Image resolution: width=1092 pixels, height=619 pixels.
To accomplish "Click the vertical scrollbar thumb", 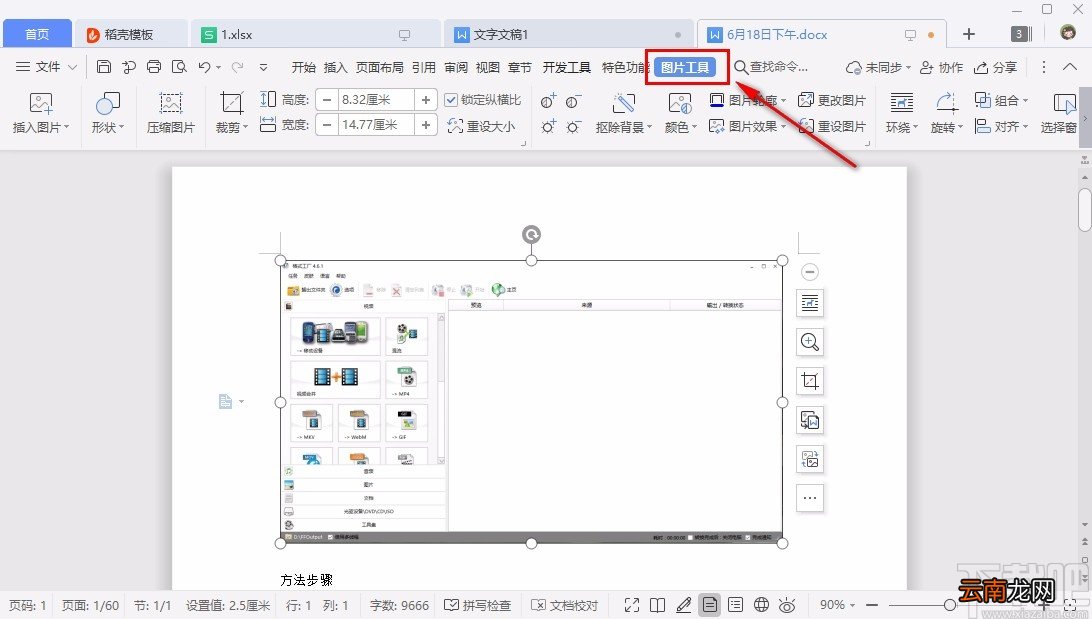I will [x=1084, y=209].
